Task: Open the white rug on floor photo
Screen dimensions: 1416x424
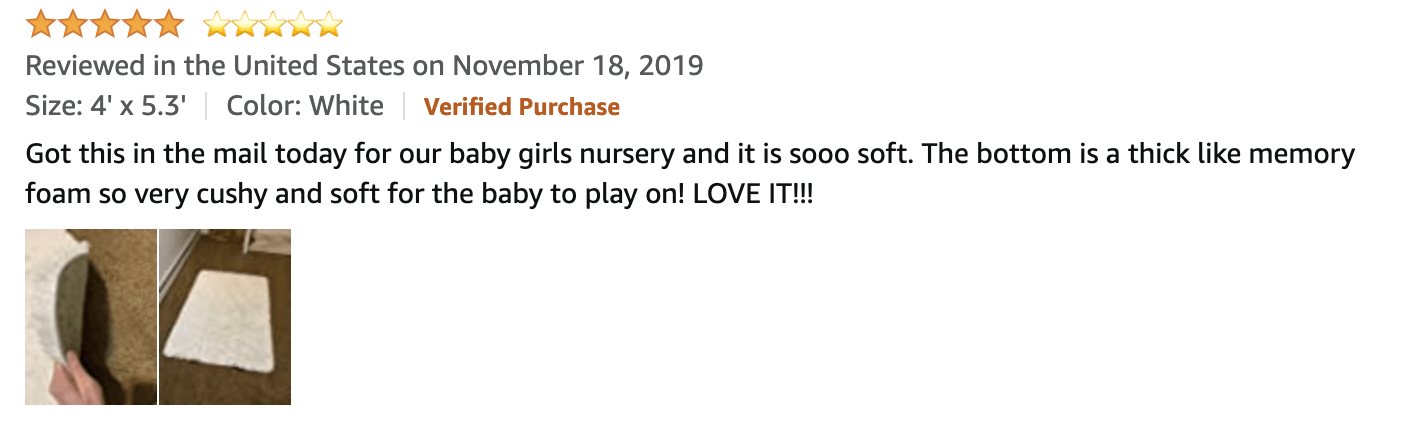Action: point(225,316)
